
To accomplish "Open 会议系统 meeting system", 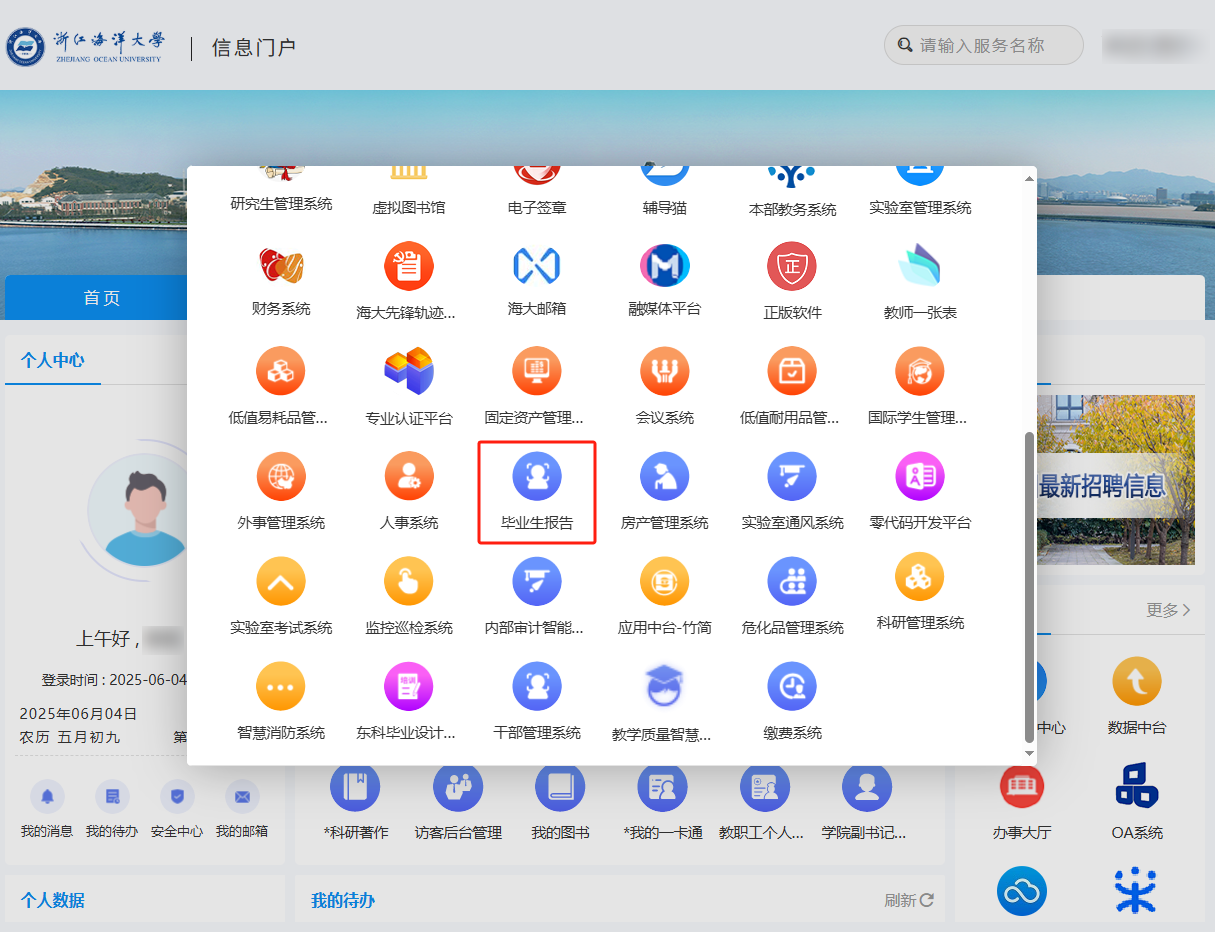I will click(x=665, y=372).
